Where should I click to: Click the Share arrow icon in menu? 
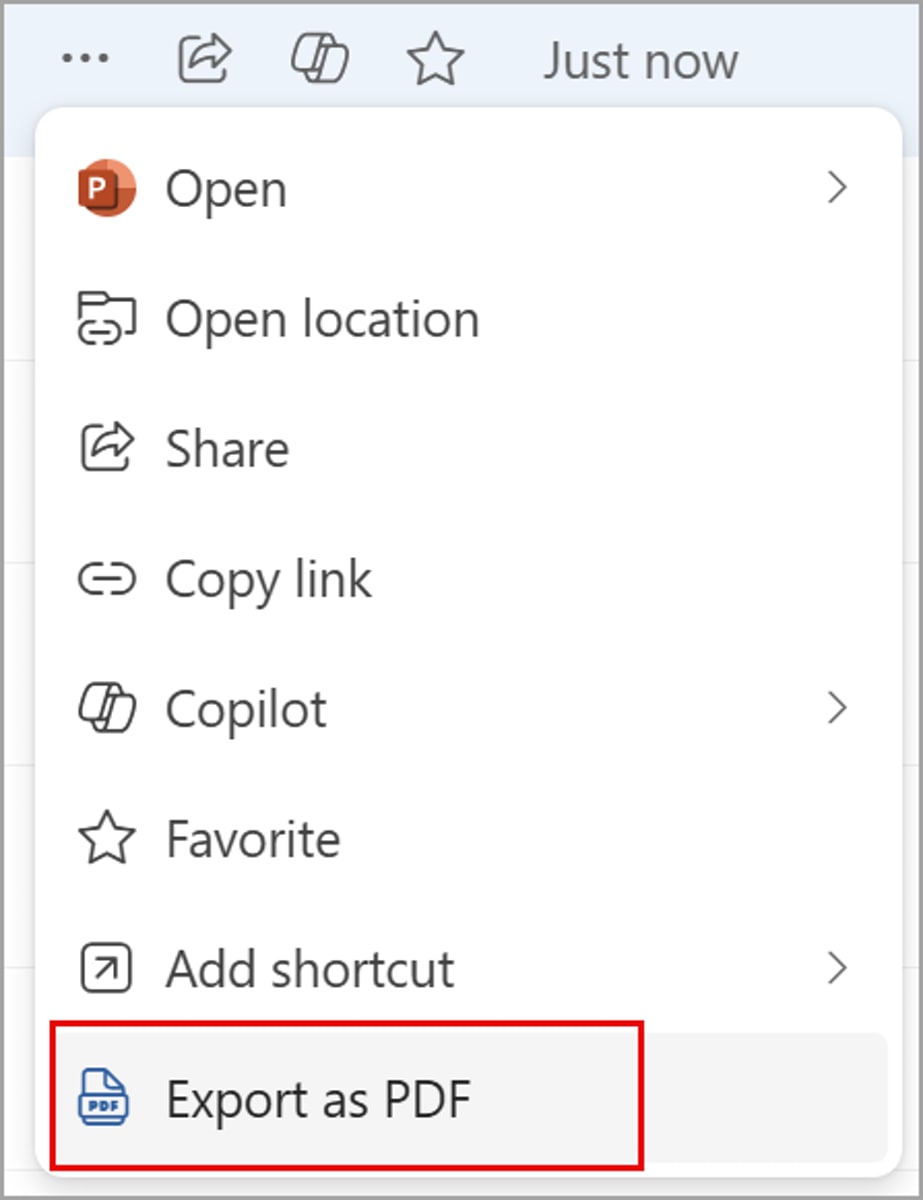point(106,448)
